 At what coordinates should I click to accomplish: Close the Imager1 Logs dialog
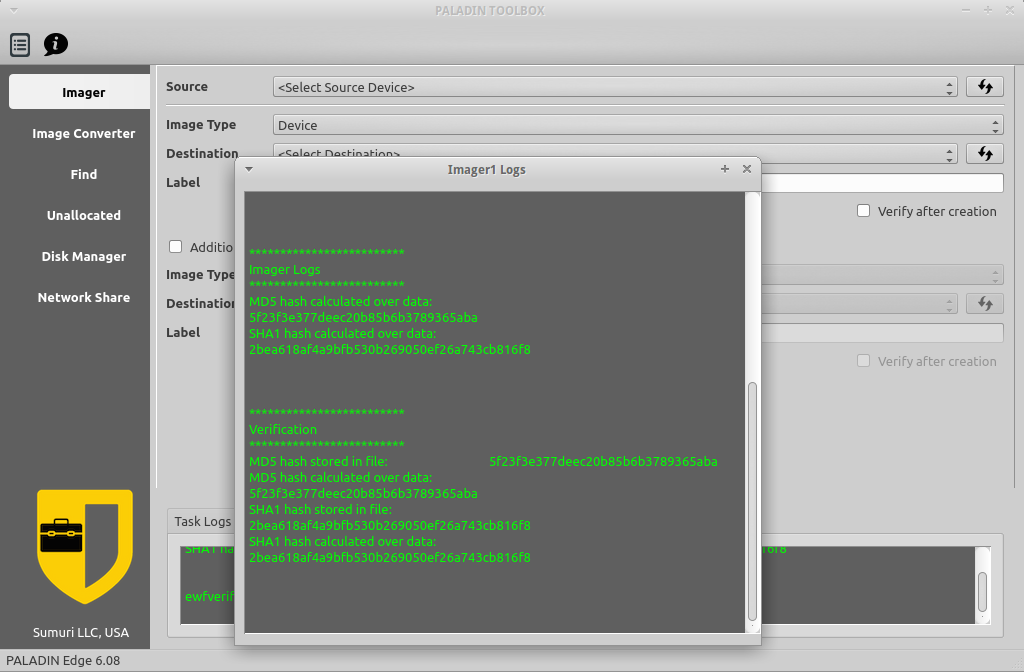tap(747, 169)
